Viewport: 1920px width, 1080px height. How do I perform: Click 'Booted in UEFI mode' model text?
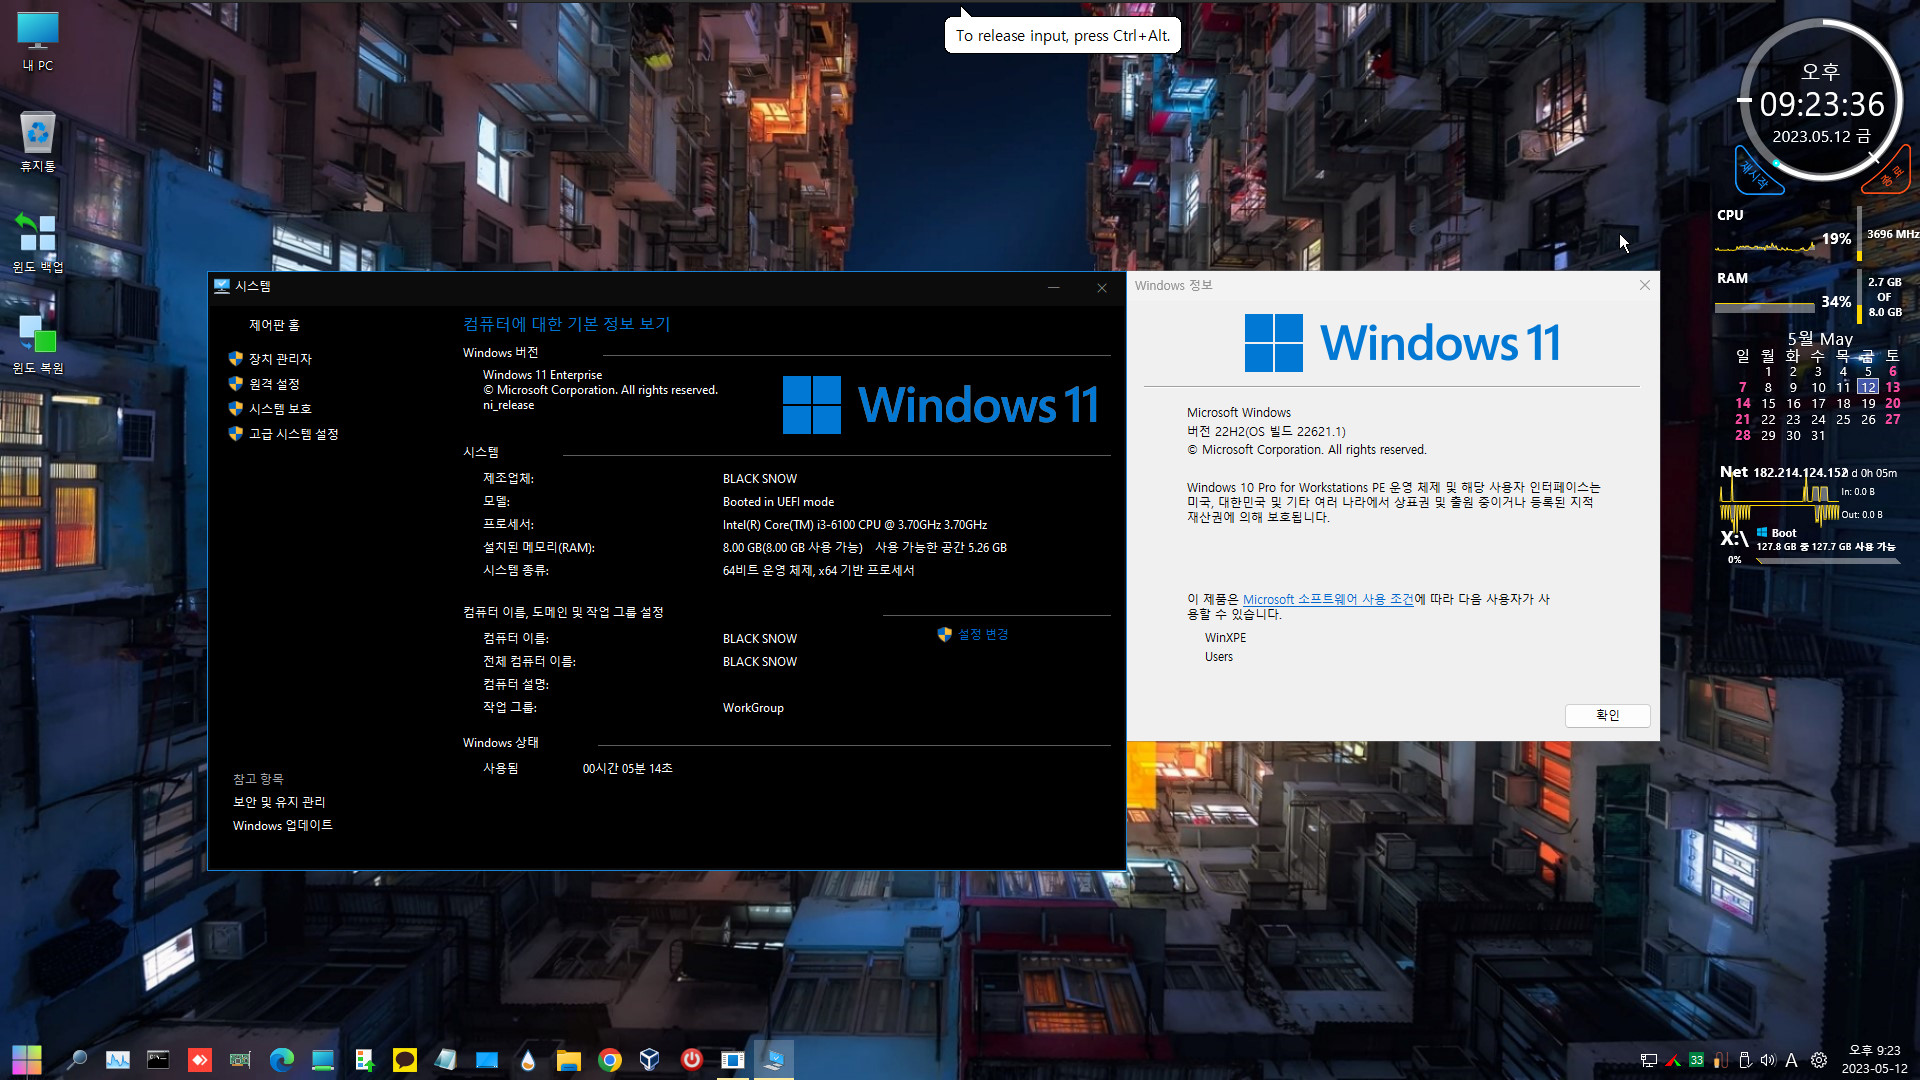click(778, 502)
